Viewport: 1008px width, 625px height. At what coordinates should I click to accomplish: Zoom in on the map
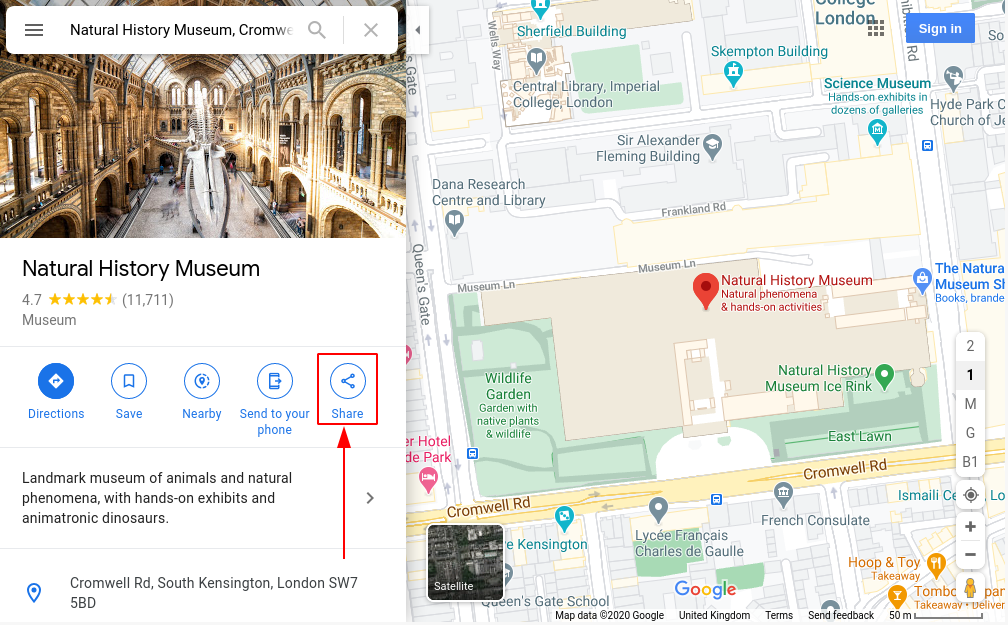coord(971,527)
